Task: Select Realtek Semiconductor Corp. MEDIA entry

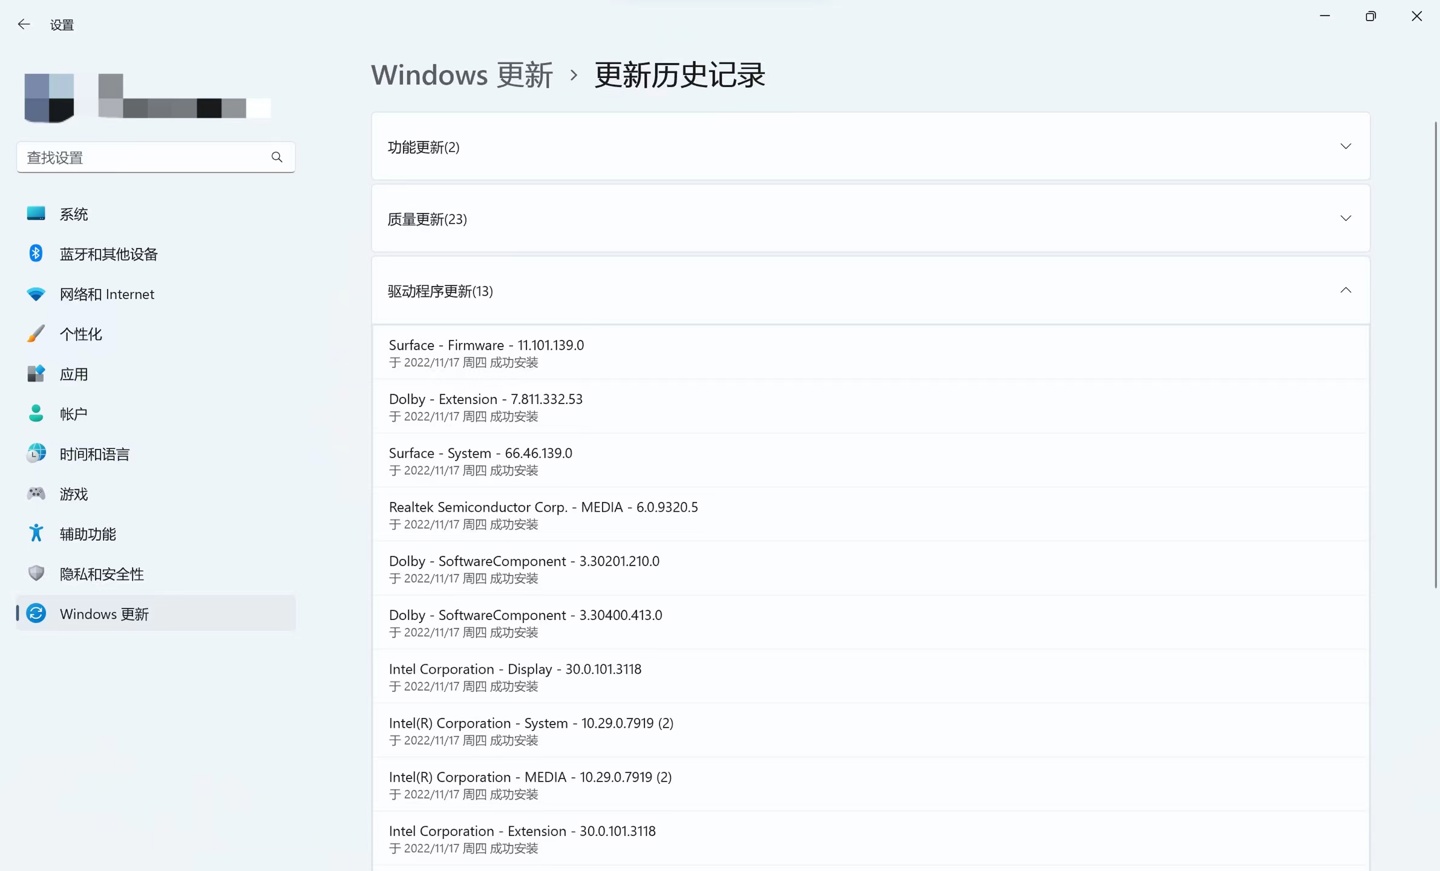Action: pyautogui.click(x=870, y=514)
